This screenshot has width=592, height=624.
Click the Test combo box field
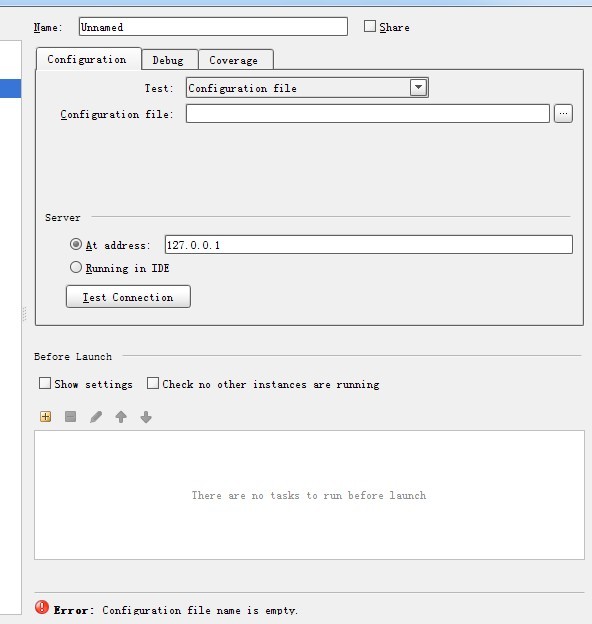(307, 88)
